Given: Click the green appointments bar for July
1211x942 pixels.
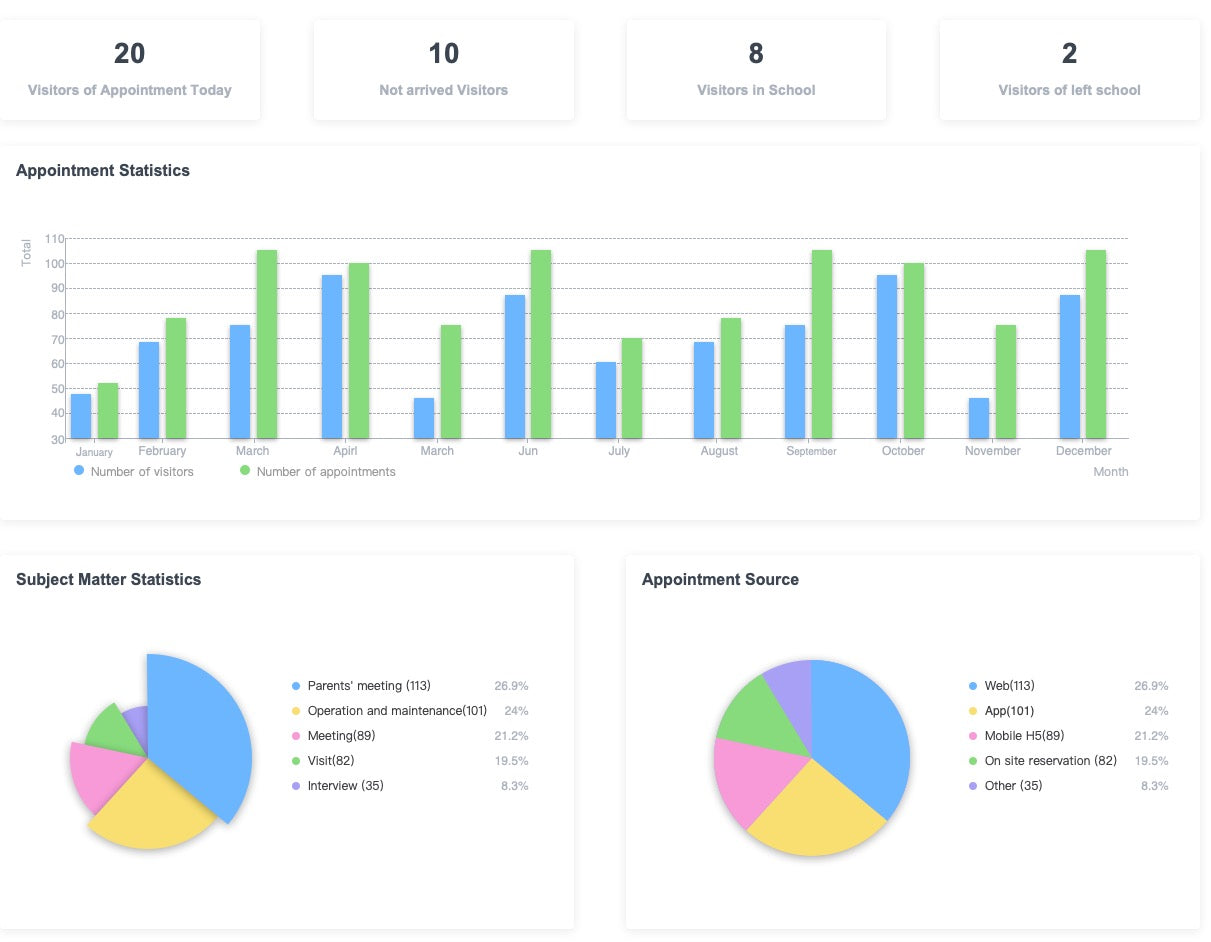Looking at the screenshot, I should pos(632,388).
